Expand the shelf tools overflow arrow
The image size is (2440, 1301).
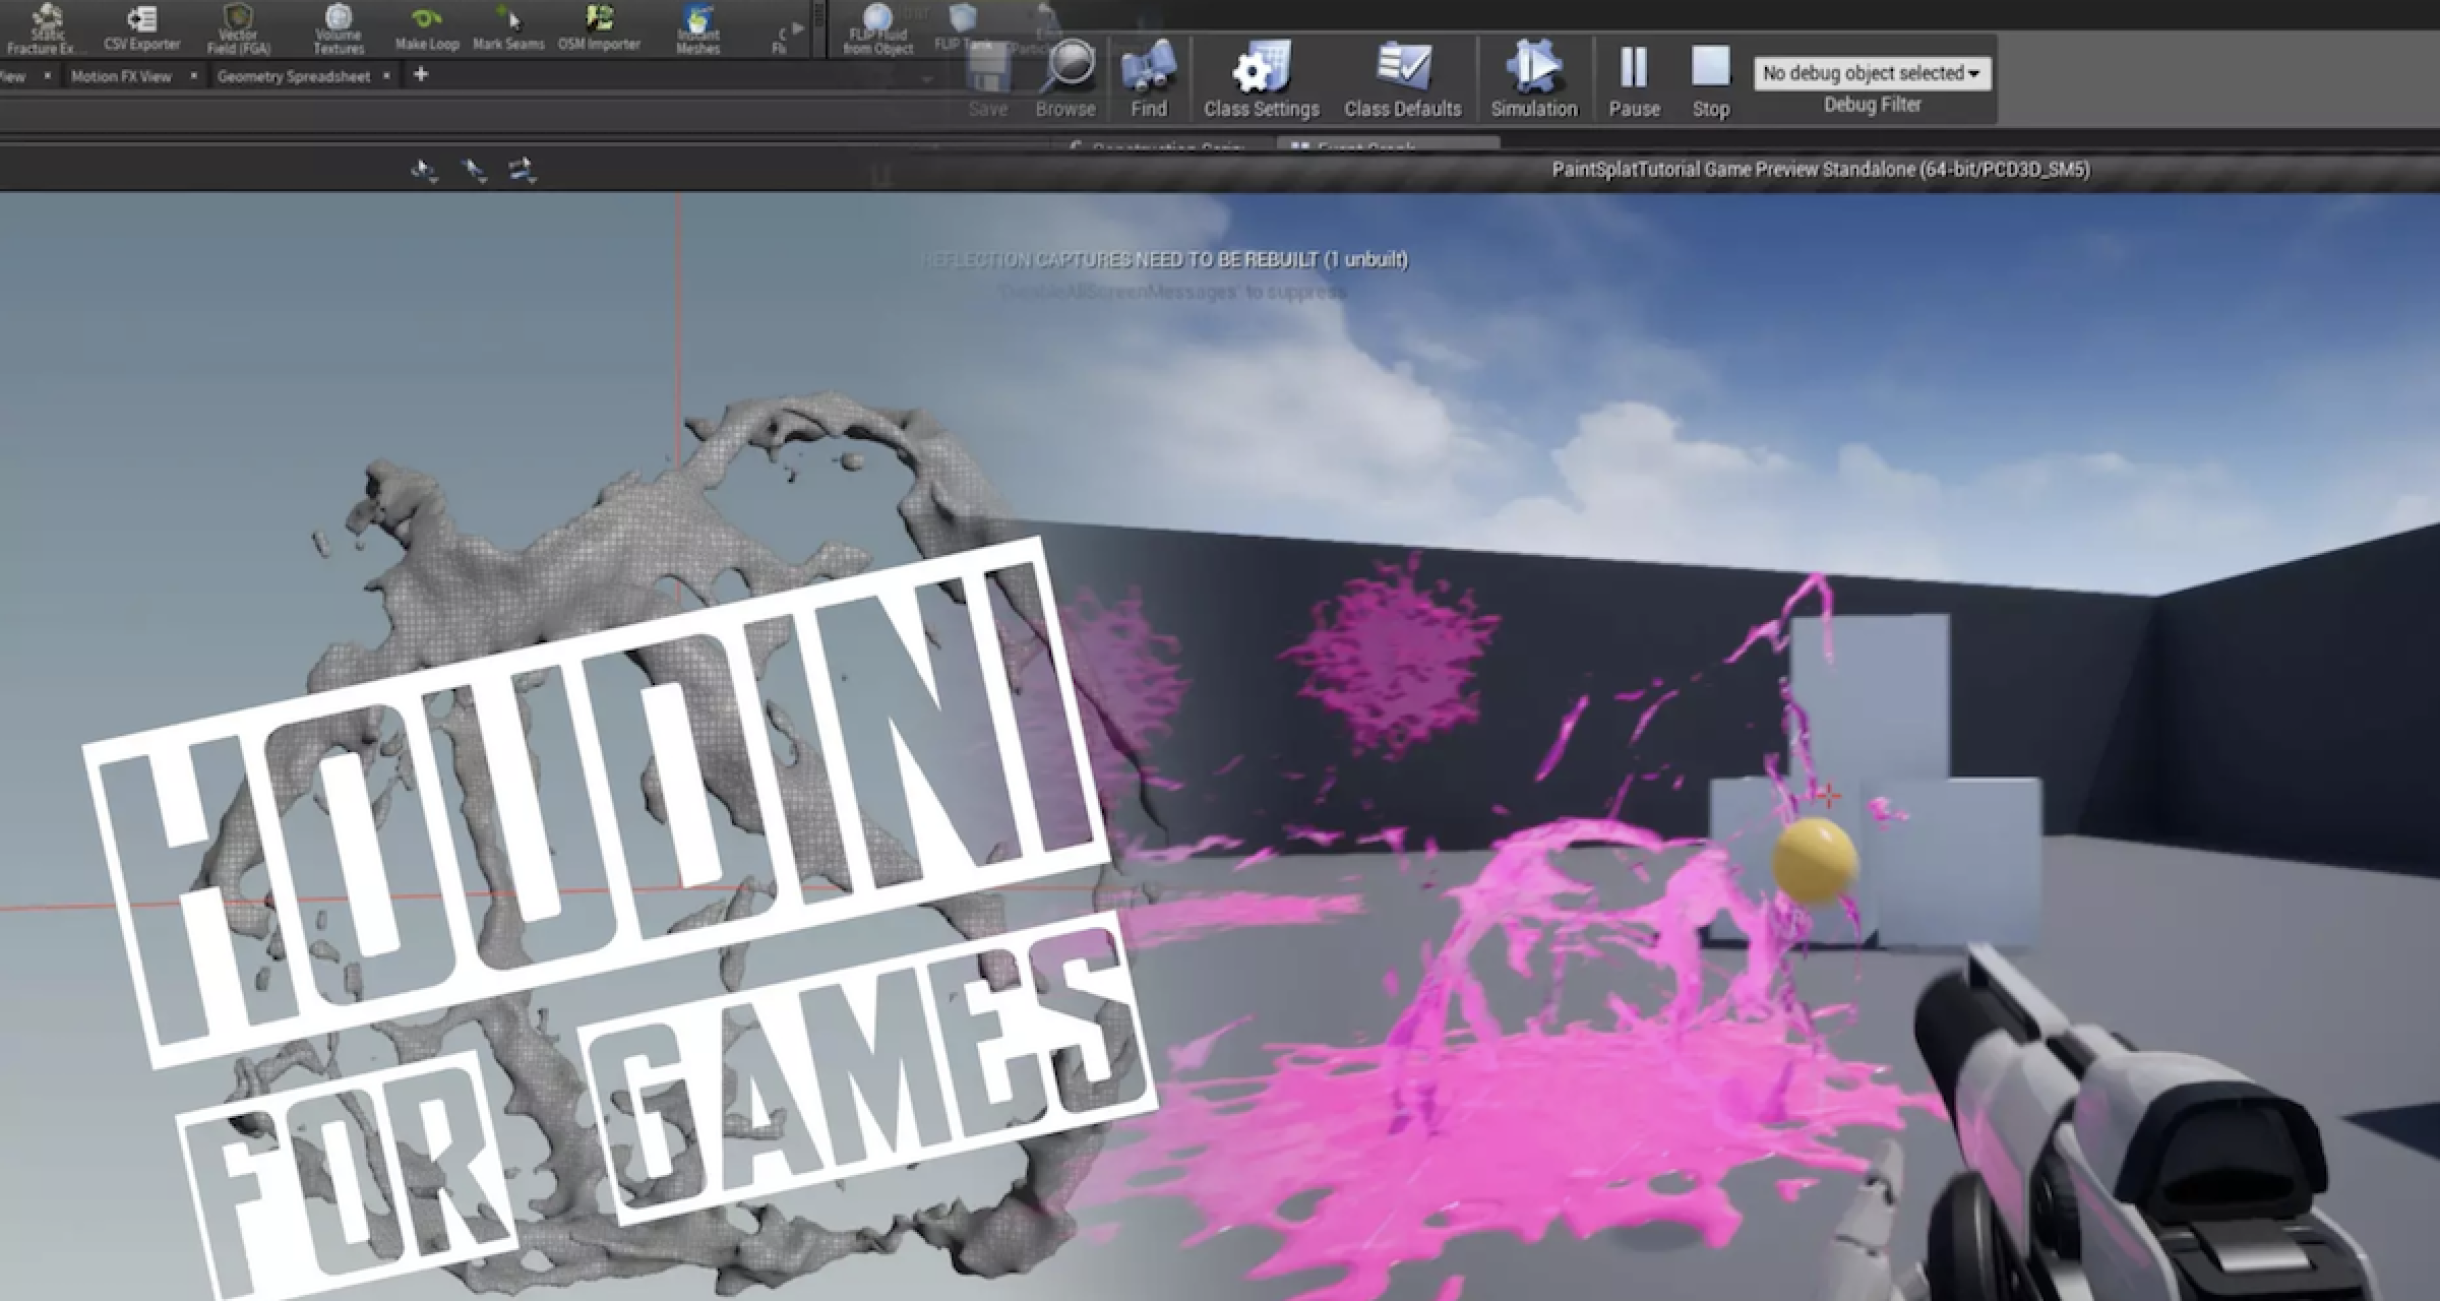click(x=798, y=28)
